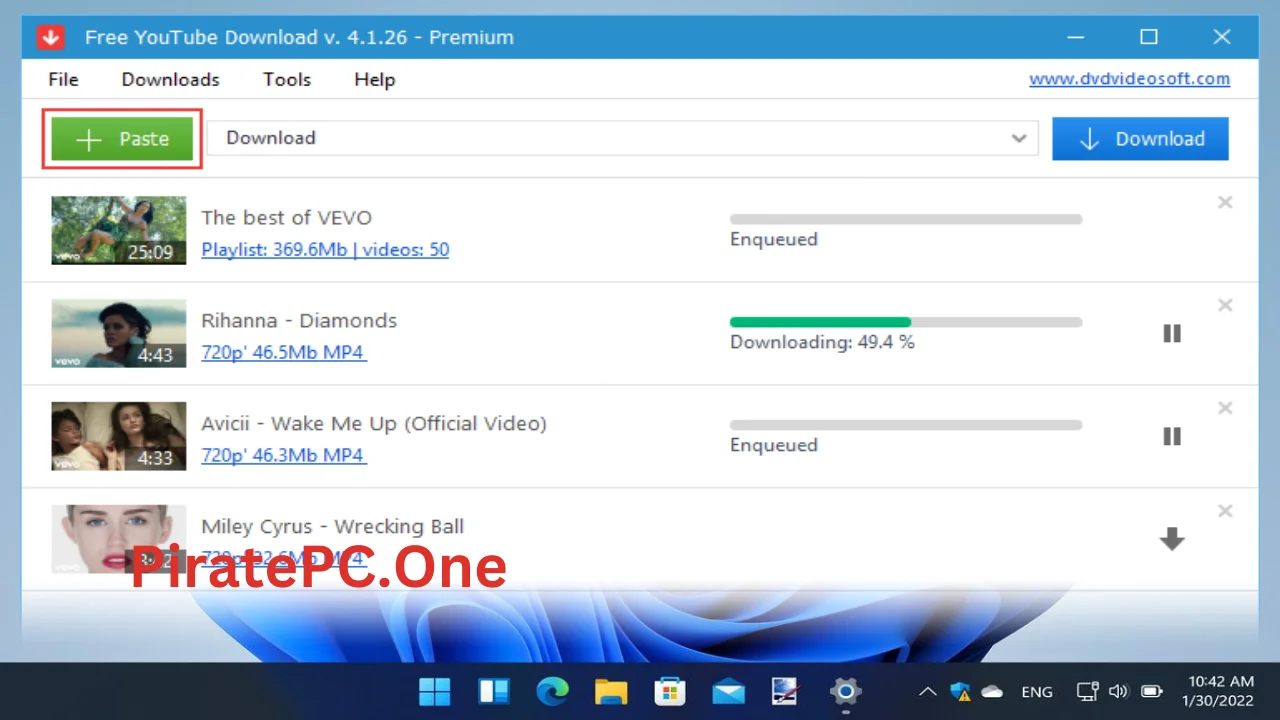
Task: Pause the Rihanna - Diamonds download
Action: (1172, 333)
